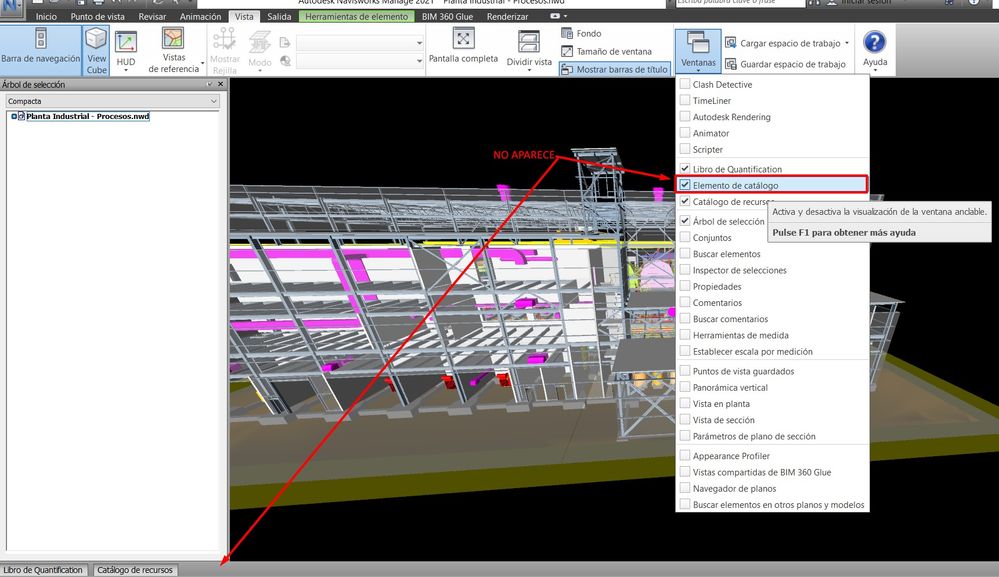
Task: Toggle auto-hide pin on Árbol de selección
Action: tap(210, 84)
